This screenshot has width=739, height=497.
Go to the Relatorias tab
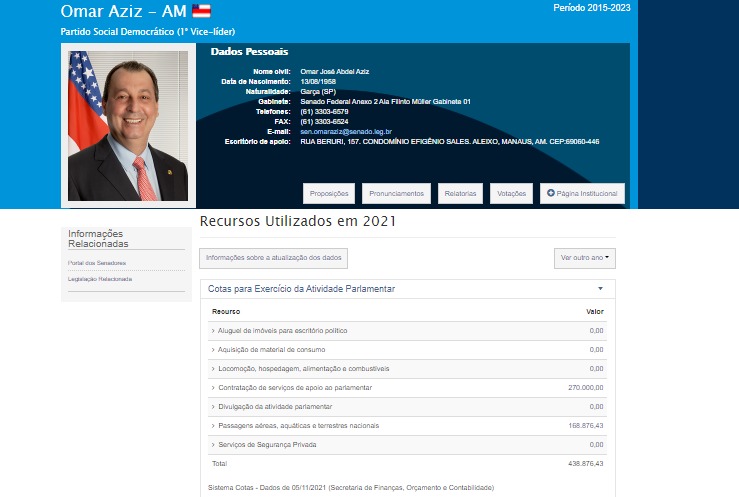pyautogui.click(x=461, y=193)
